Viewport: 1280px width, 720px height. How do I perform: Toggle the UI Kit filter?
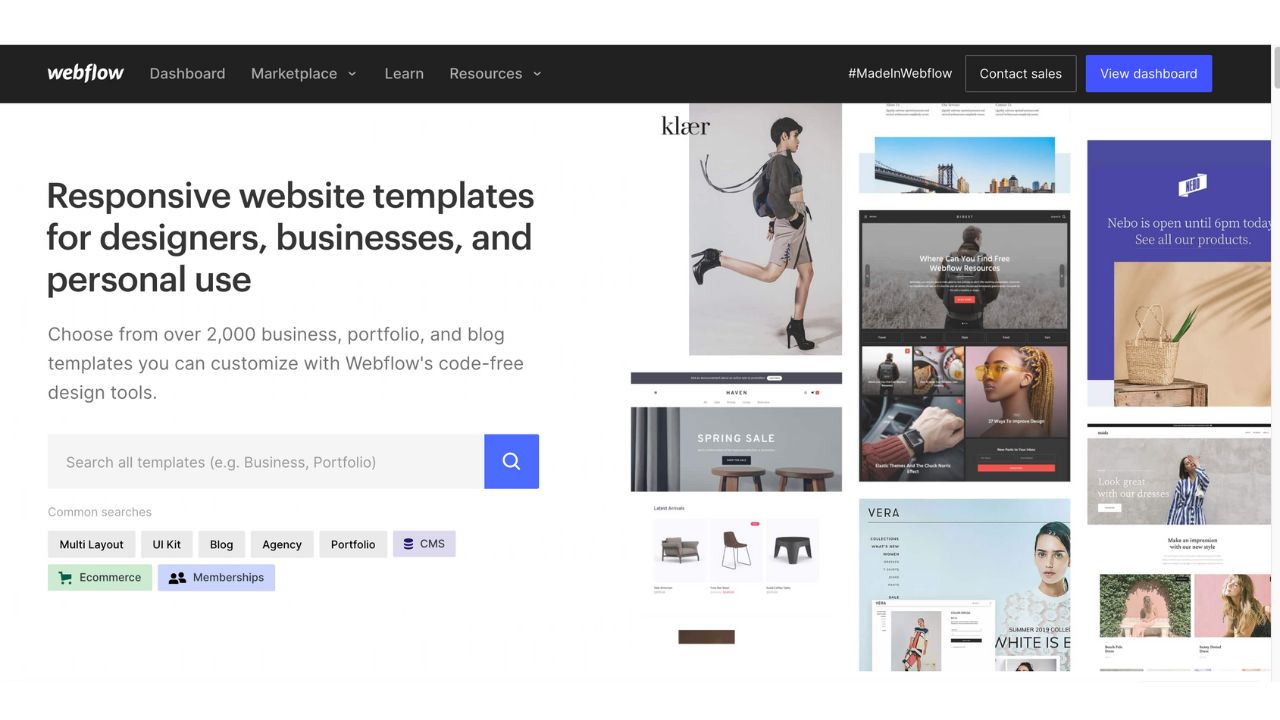coord(166,544)
